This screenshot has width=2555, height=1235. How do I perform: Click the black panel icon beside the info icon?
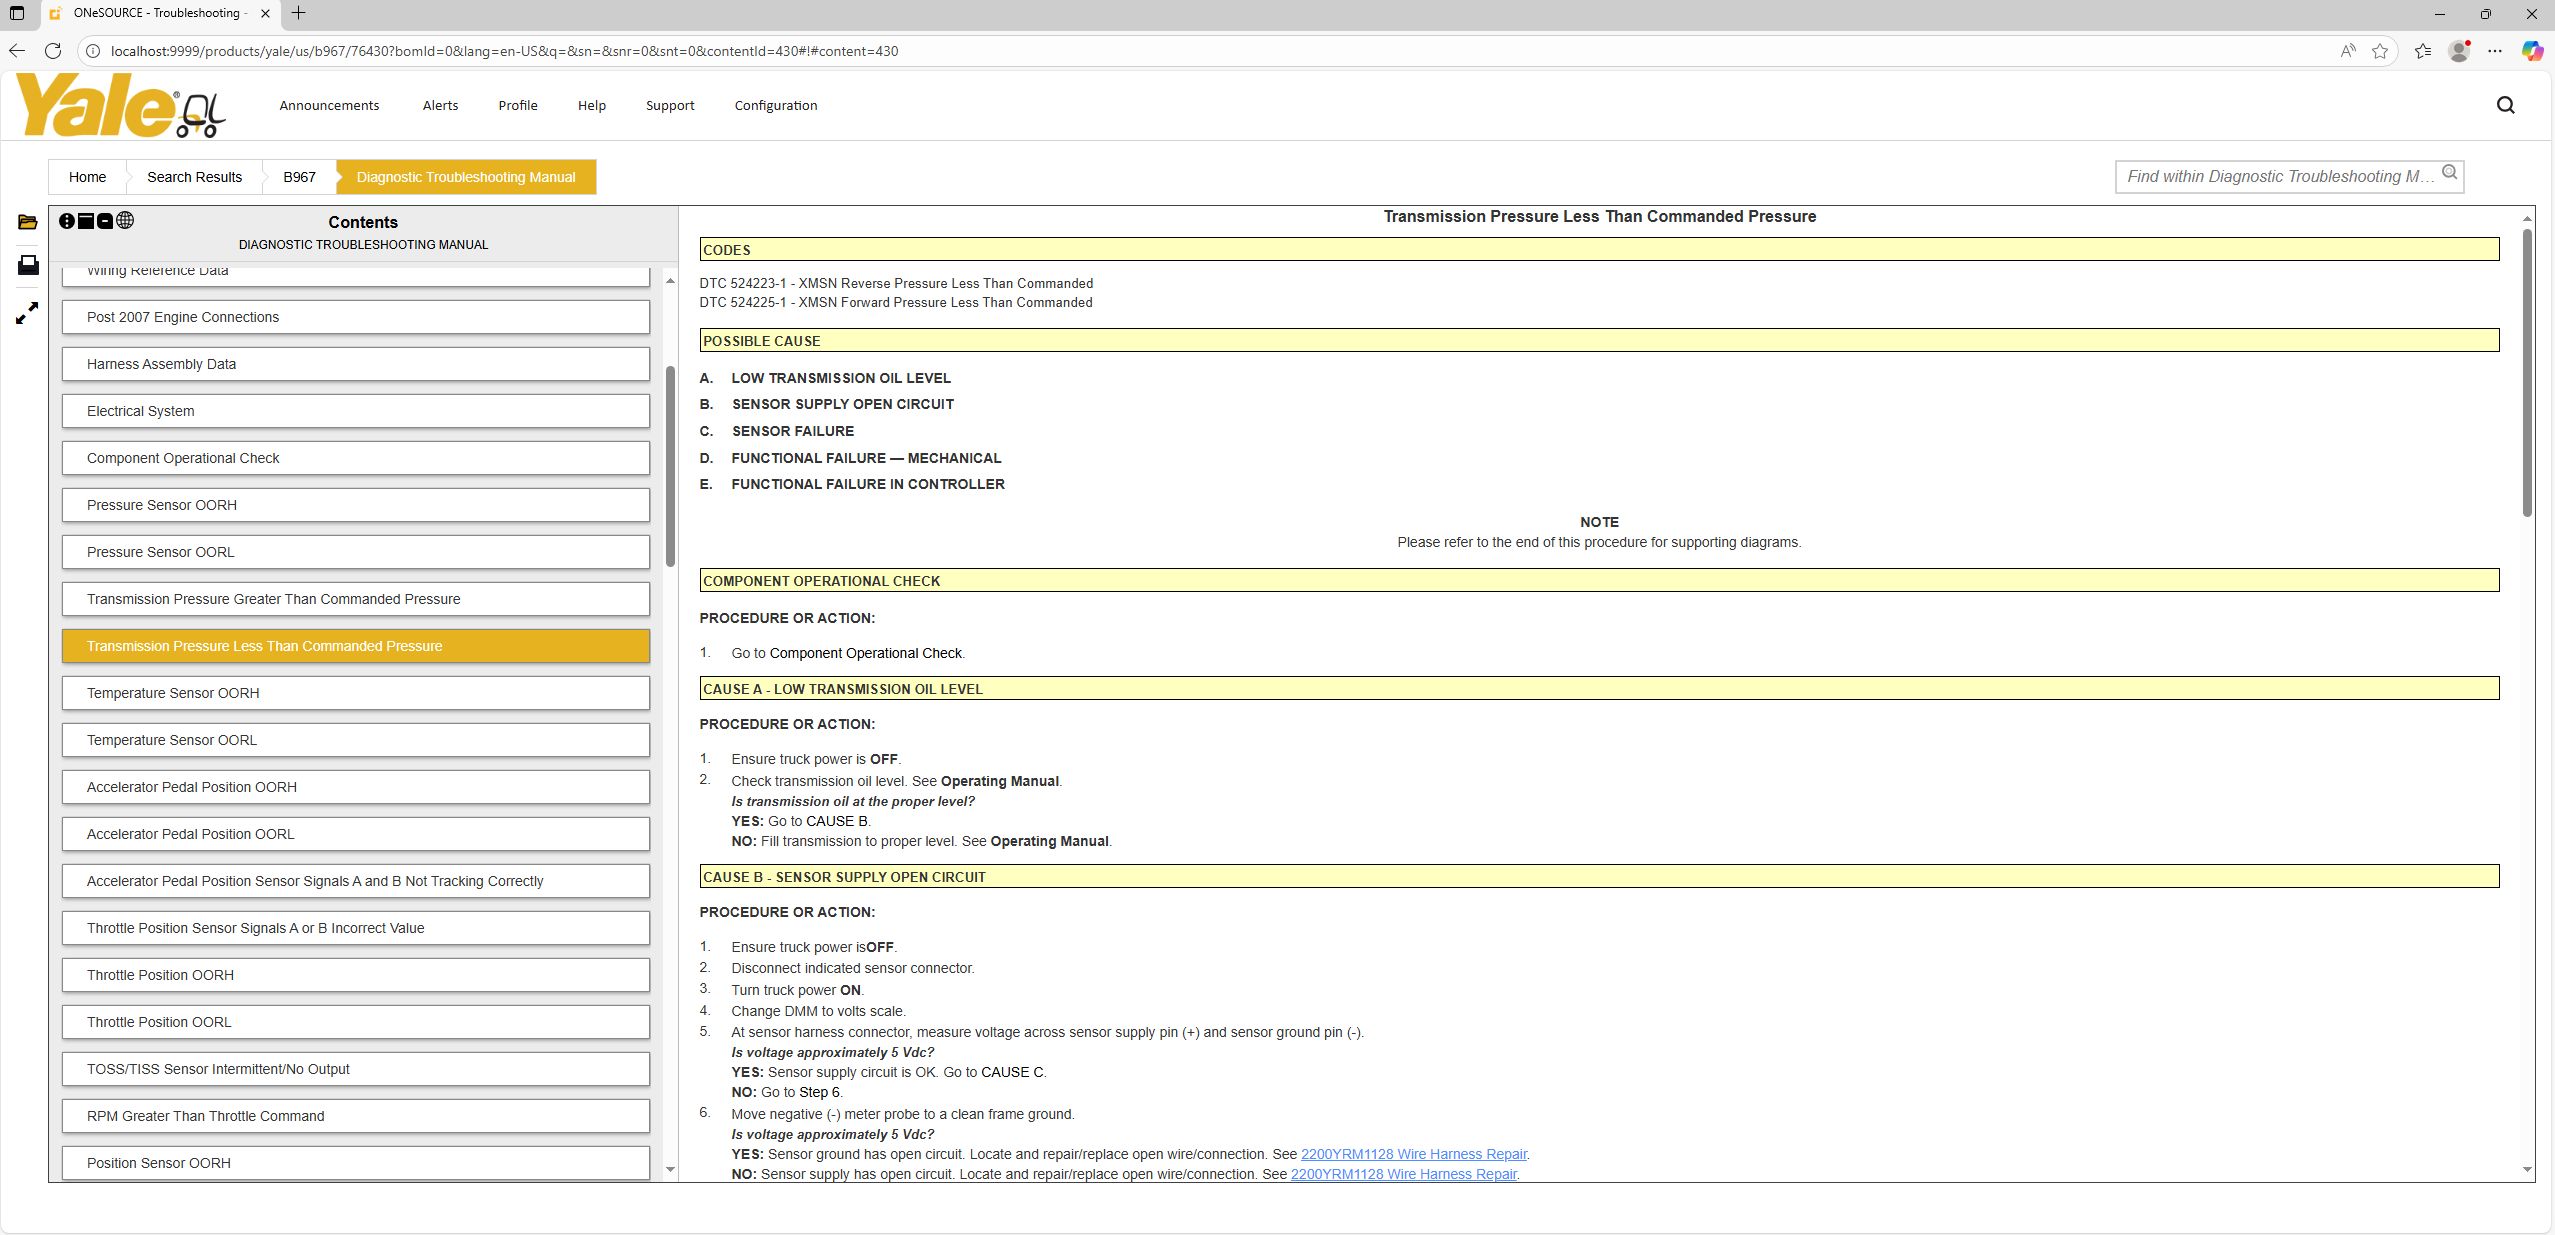coord(87,221)
